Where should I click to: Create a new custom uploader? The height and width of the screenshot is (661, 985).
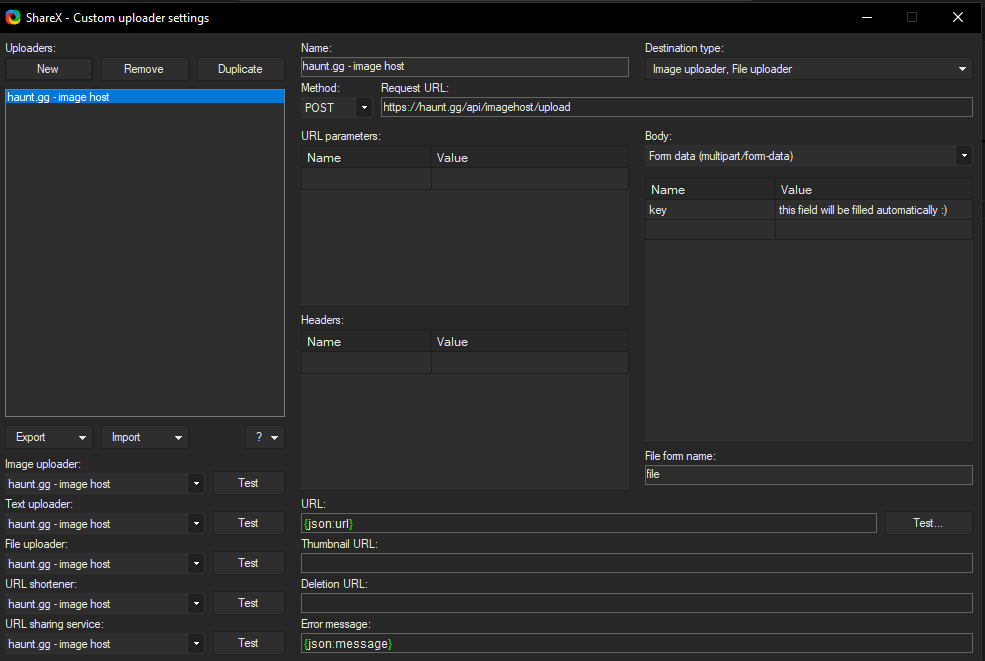click(48, 69)
